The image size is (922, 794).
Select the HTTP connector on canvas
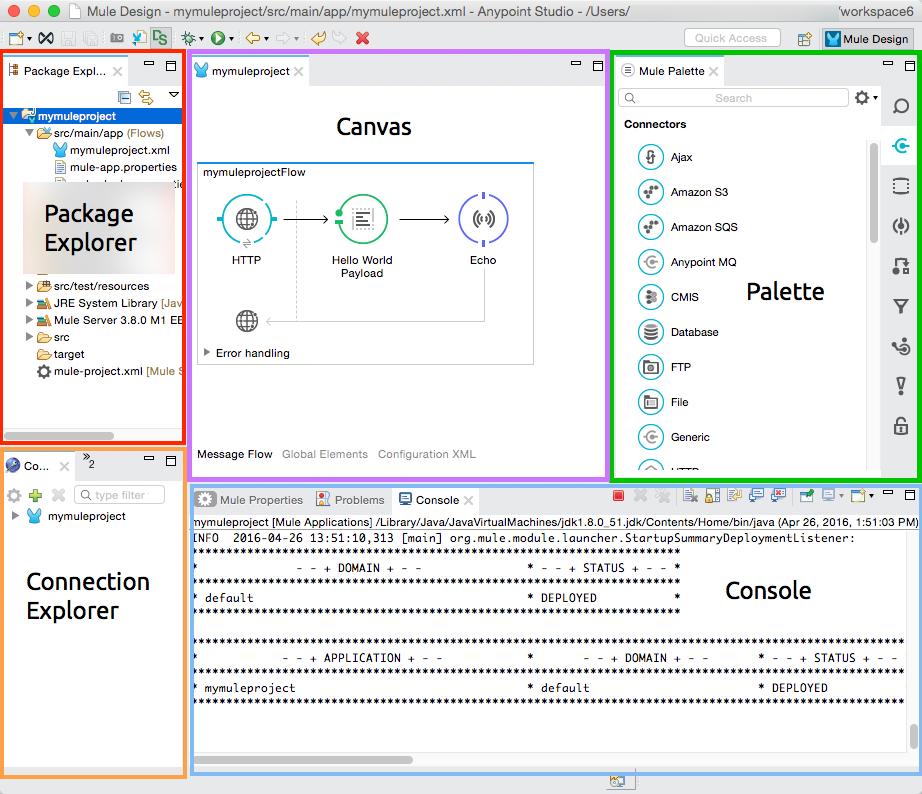pyautogui.click(x=246, y=219)
